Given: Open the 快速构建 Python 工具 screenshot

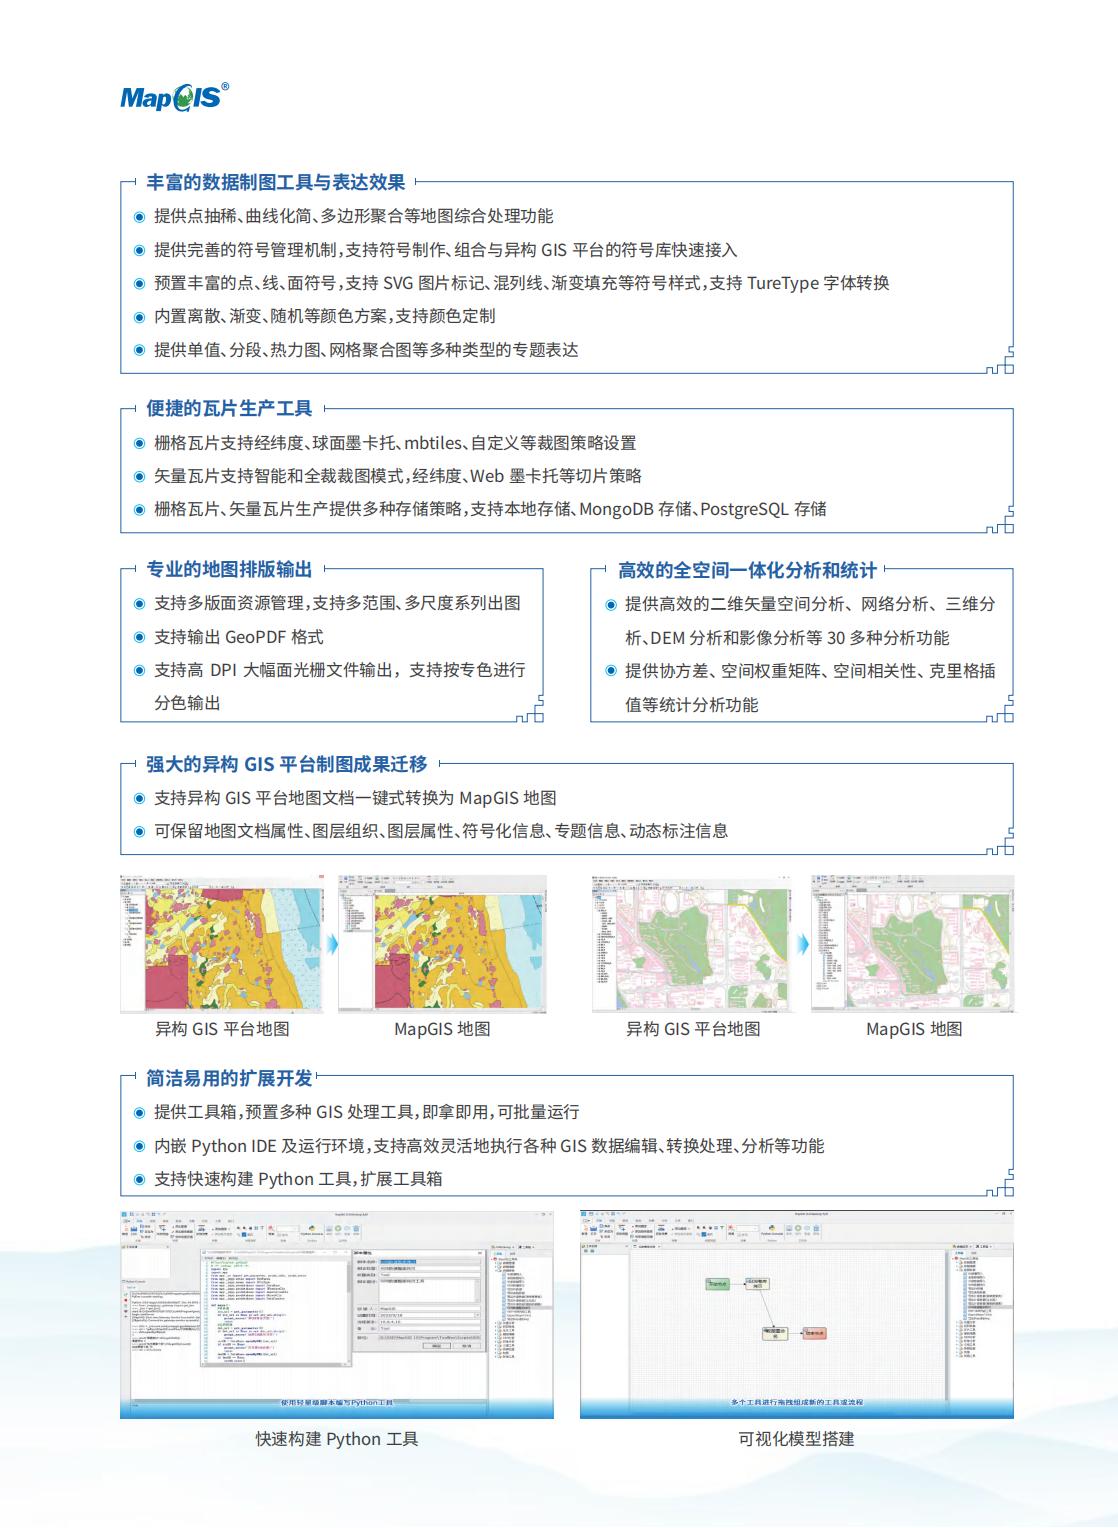Looking at the screenshot, I should click(x=337, y=1313).
